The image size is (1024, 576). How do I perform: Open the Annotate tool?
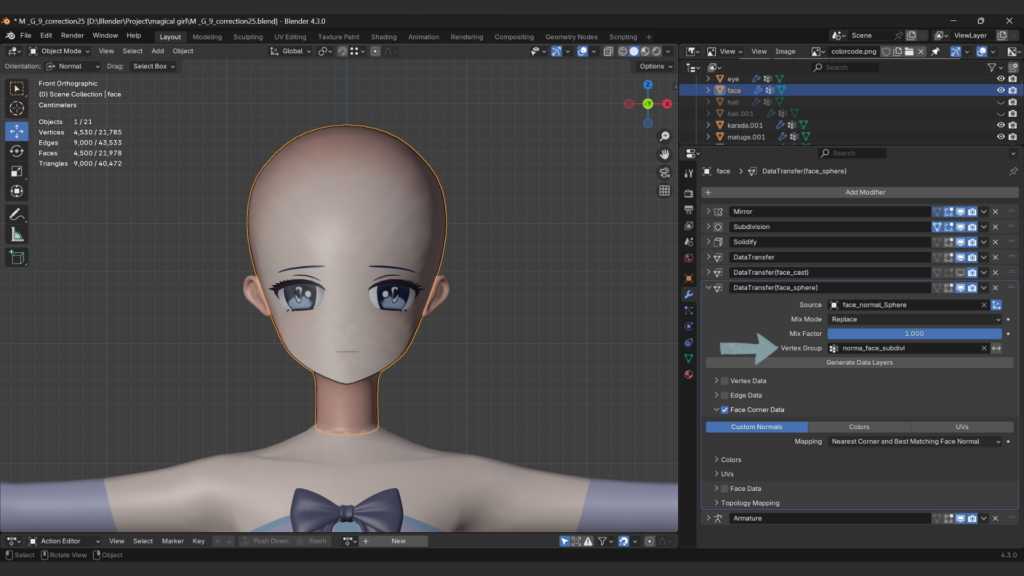tap(16, 214)
